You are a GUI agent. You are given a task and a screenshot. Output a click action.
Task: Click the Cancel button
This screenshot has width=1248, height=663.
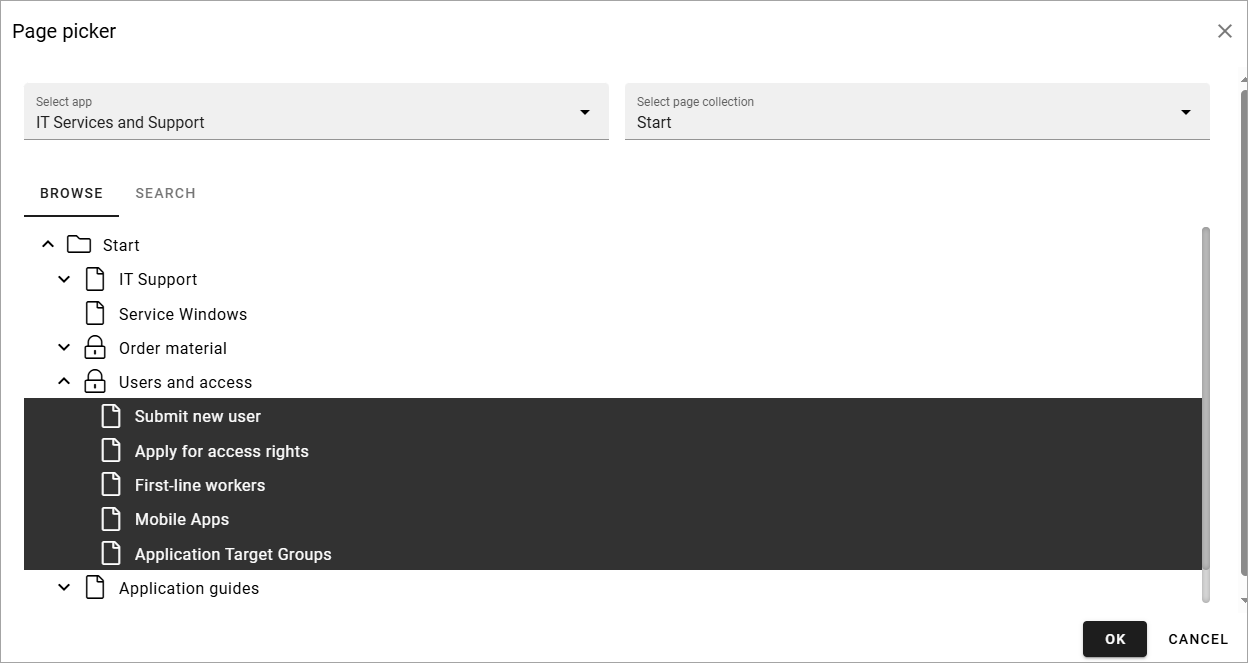[x=1198, y=639]
